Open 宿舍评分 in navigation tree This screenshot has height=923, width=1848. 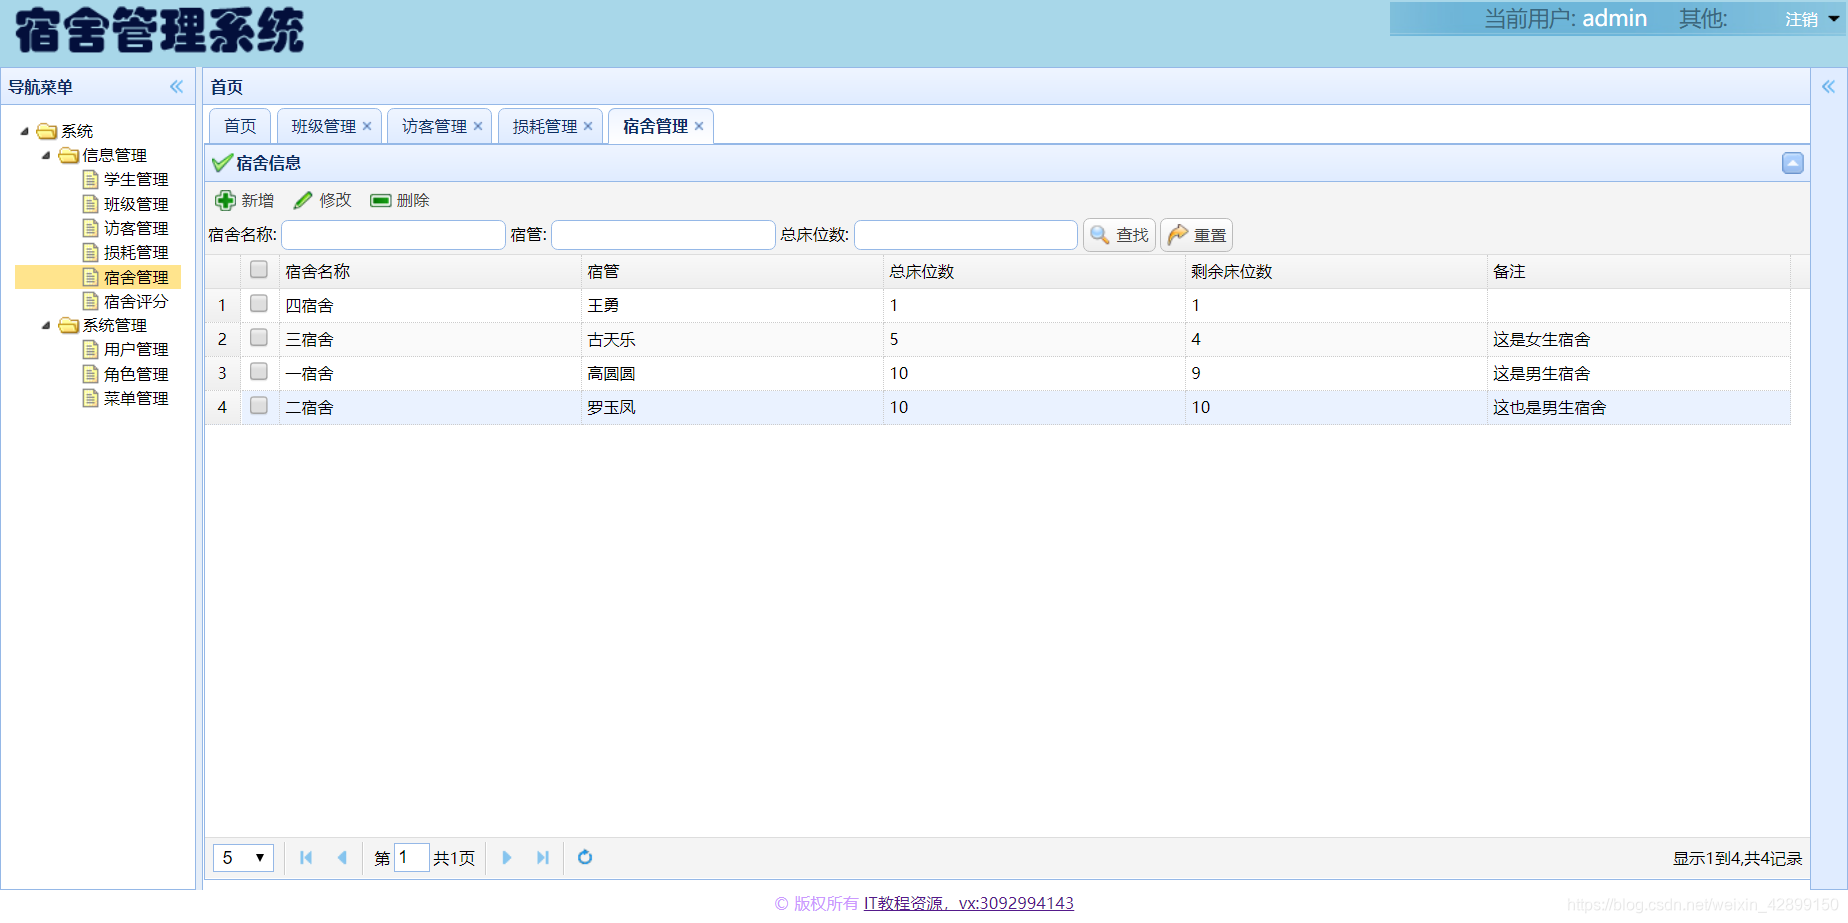pyautogui.click(x=136, y=301)
